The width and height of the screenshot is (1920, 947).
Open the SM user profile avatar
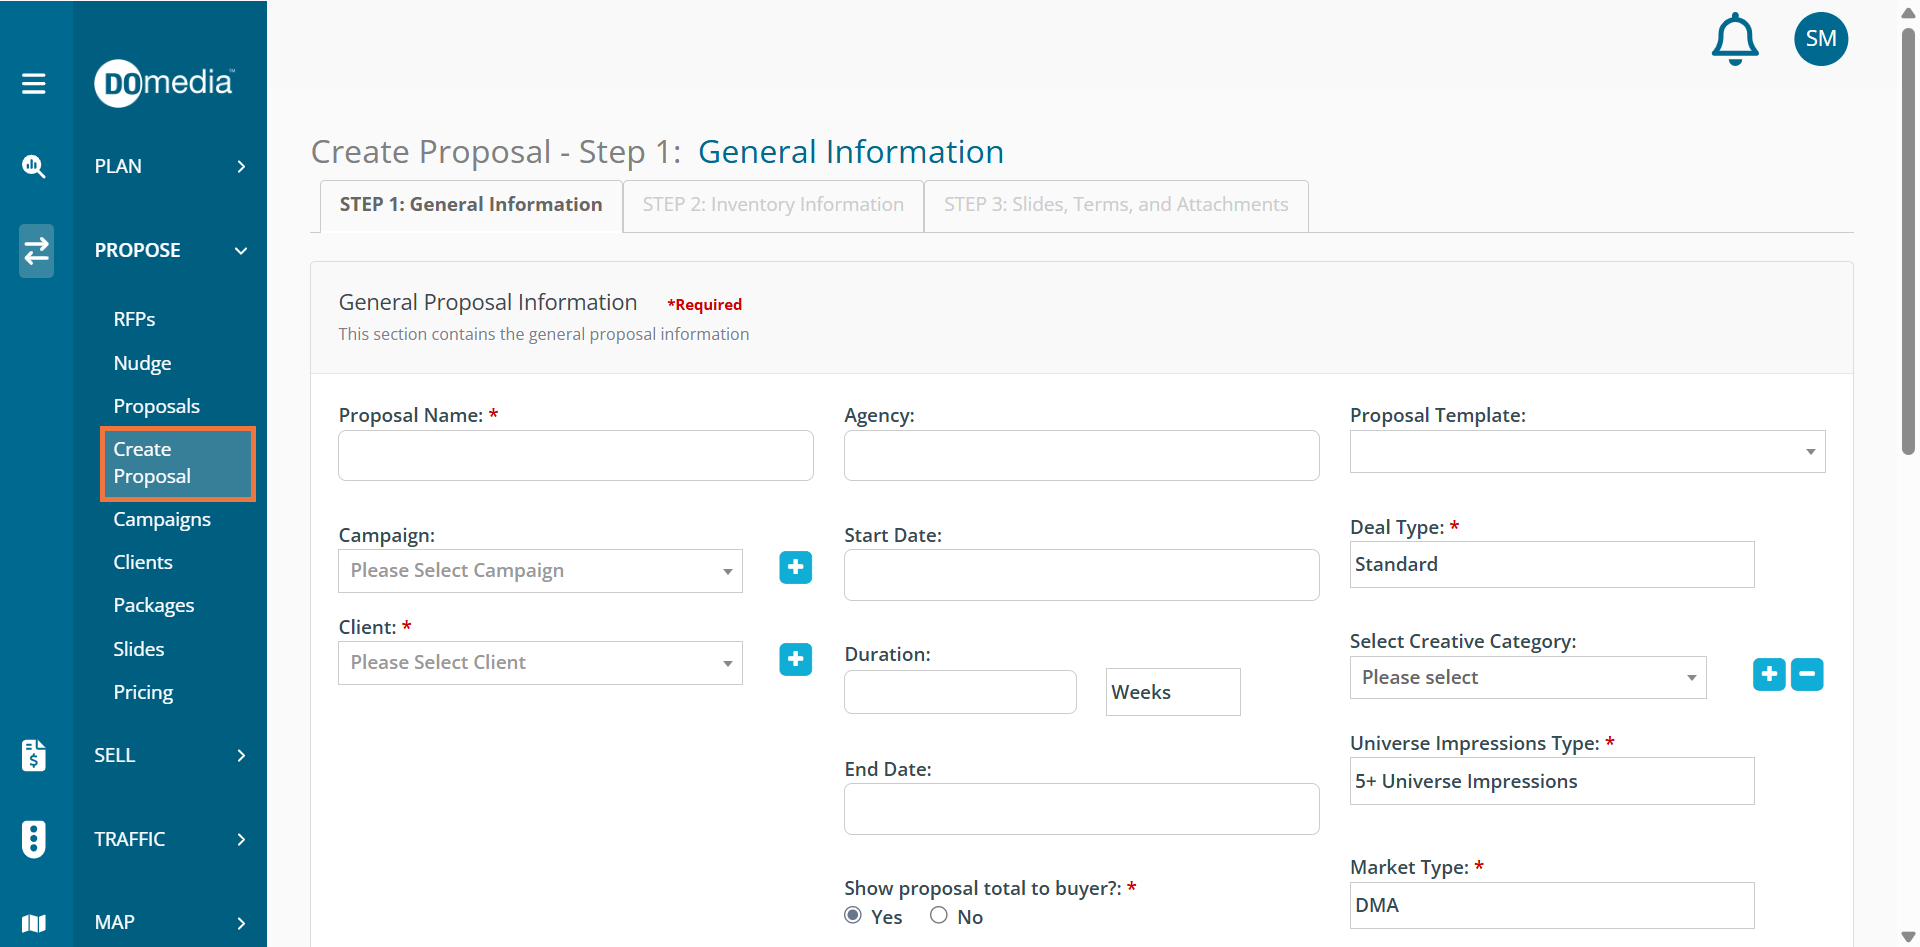coord(1820,39)
